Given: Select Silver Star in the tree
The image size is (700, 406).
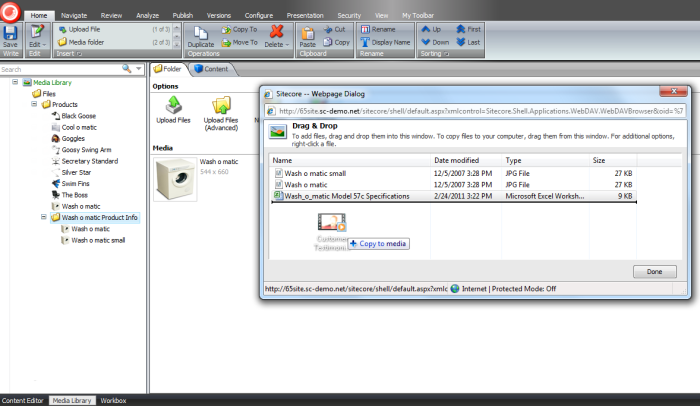Looking at the screenshot, I should point(71,172).
